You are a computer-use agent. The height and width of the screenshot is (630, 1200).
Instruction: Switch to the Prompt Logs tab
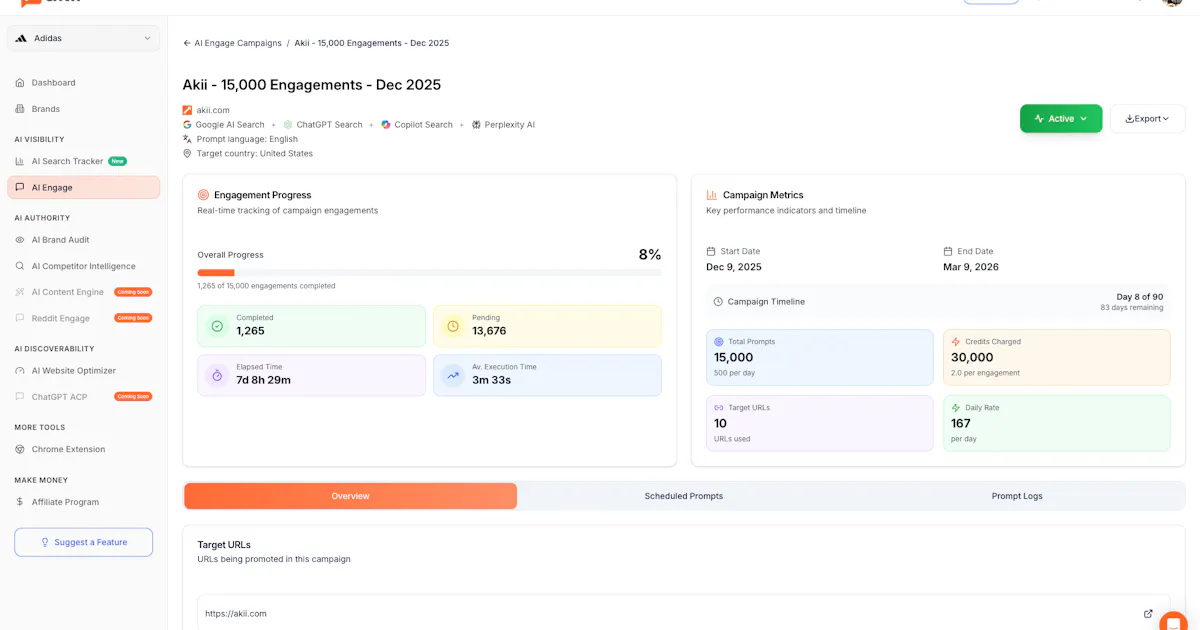[x=1017, y=496]
